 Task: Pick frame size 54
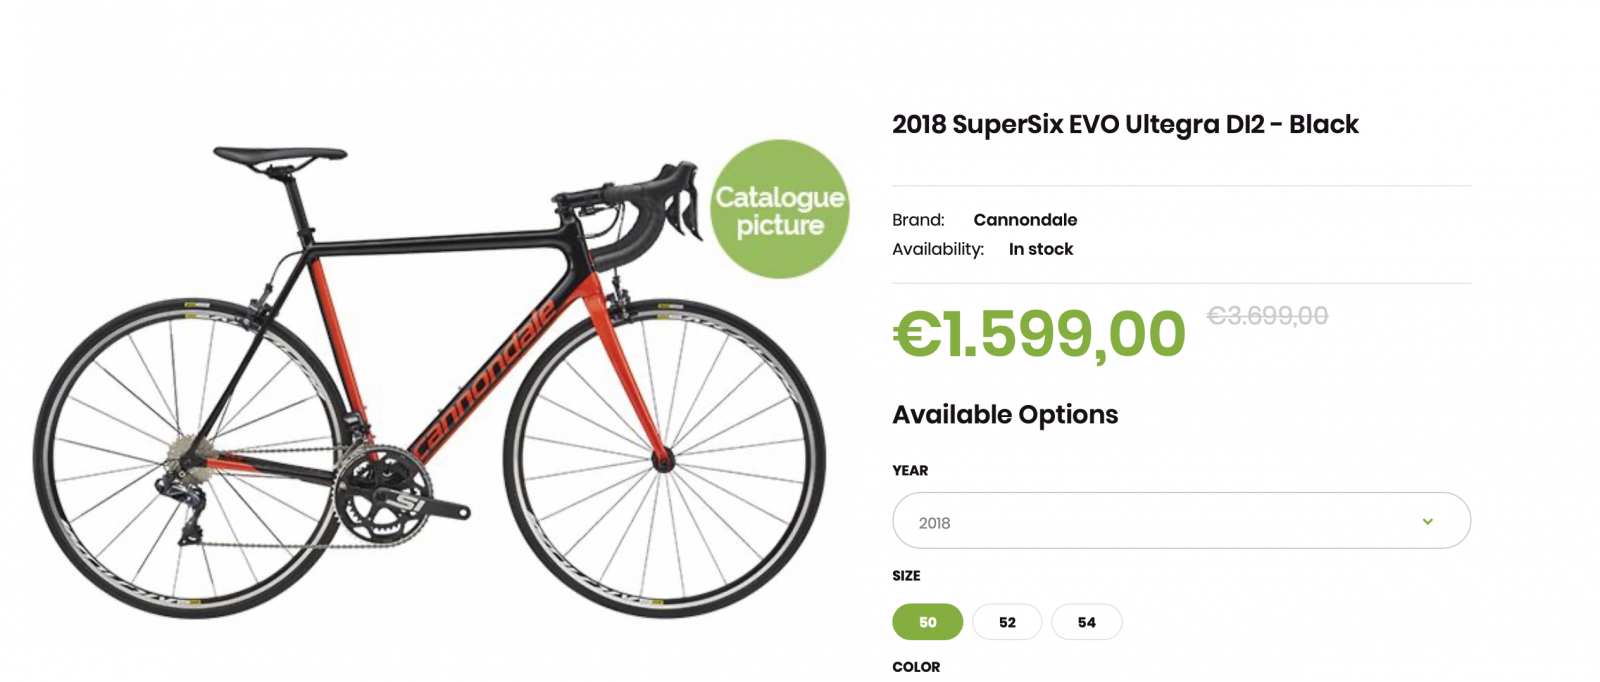[x=1086, y=622]
